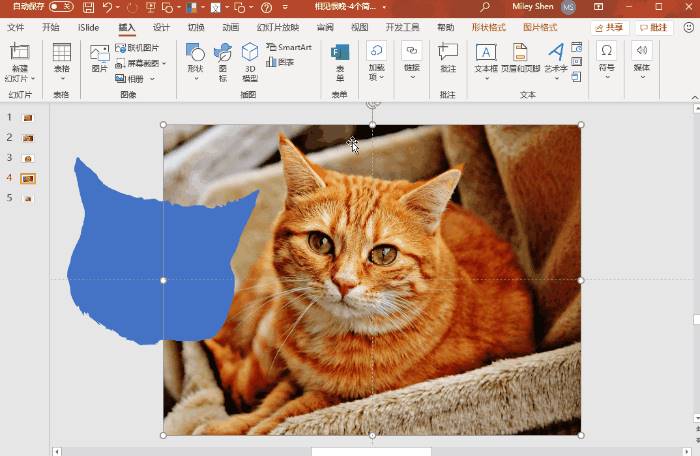
Task: Switch to the Design (设计) tab
Action: 161,27
